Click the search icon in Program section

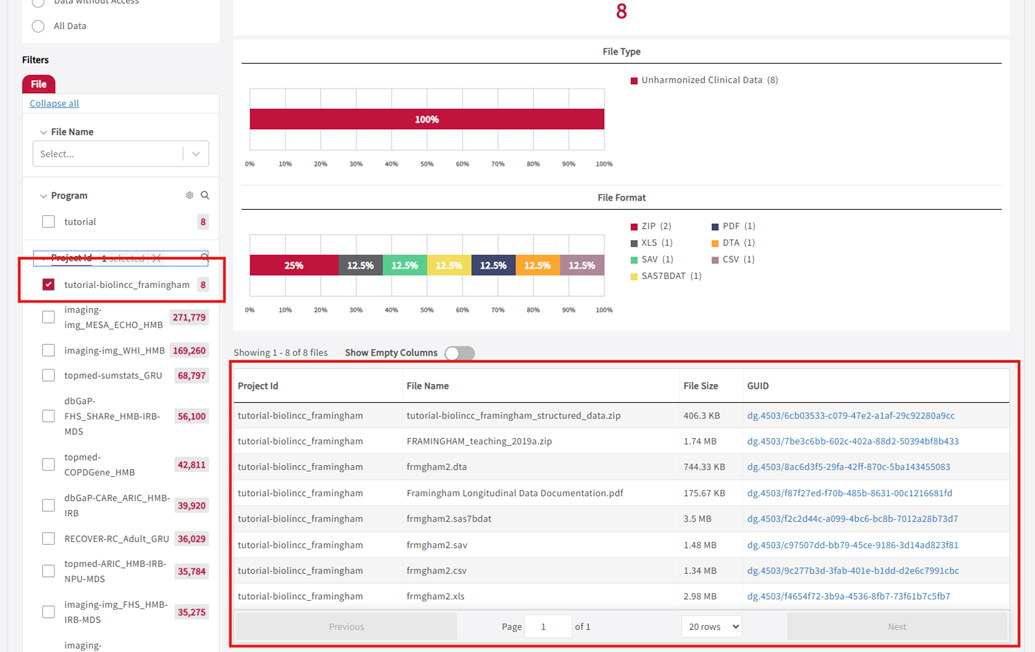point(204,196)
